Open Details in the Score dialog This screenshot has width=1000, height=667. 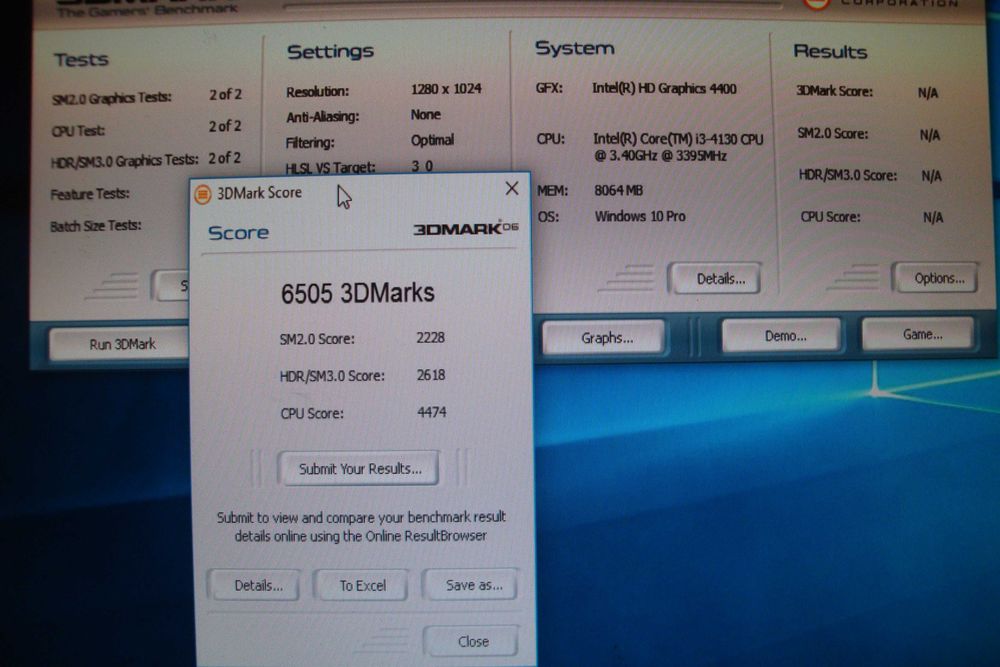(x=256, y=585)
